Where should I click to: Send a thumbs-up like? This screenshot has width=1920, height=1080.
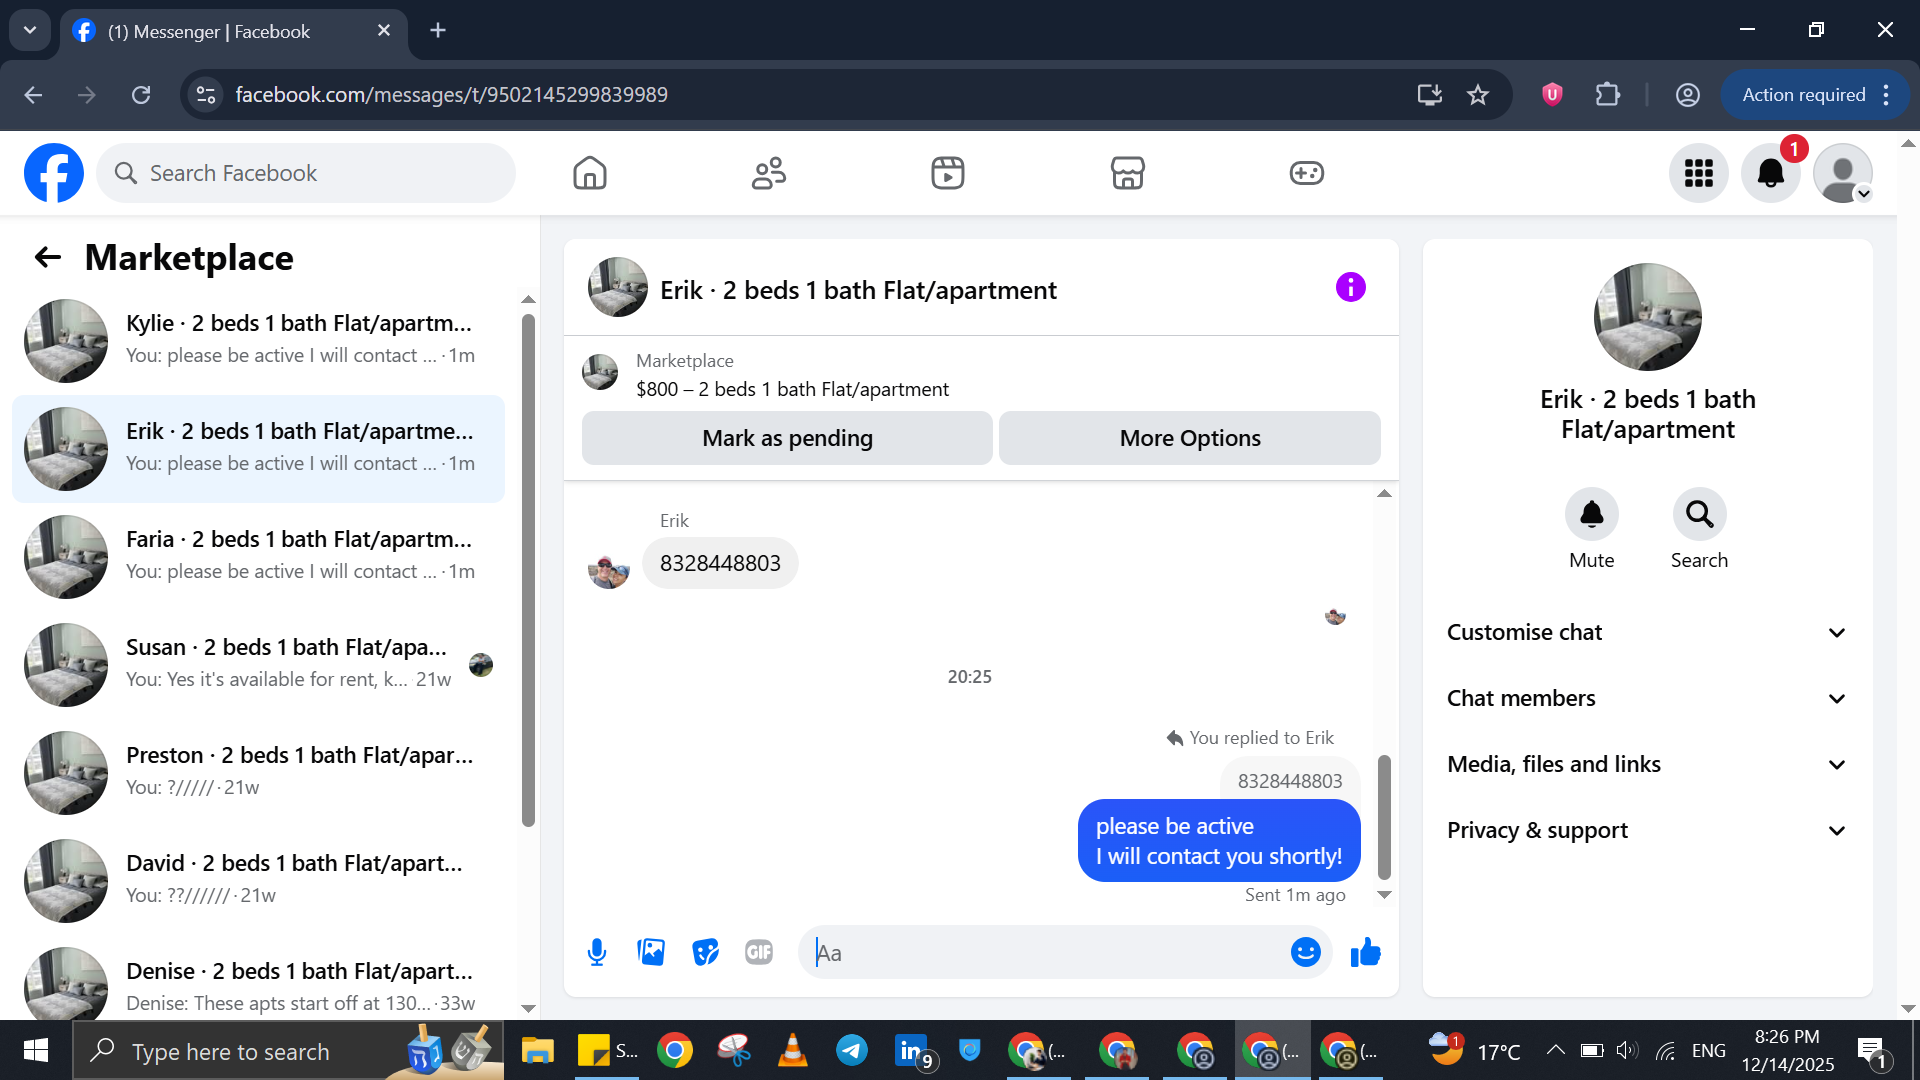1365,952
